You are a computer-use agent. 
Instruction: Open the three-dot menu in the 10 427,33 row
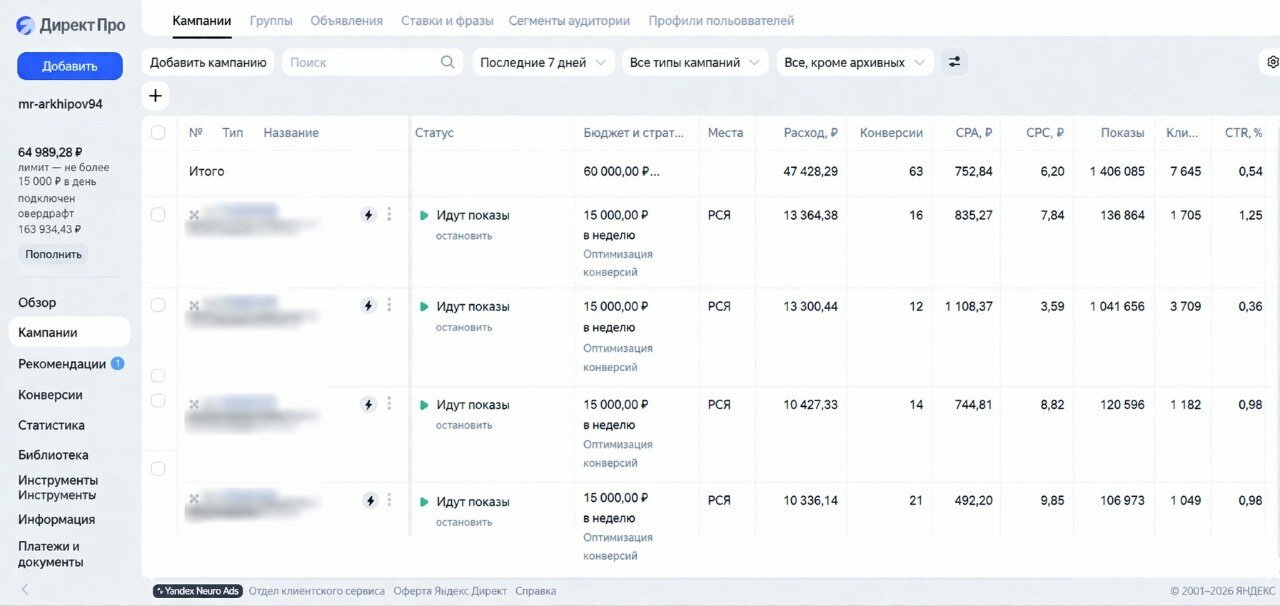point(389,404)
